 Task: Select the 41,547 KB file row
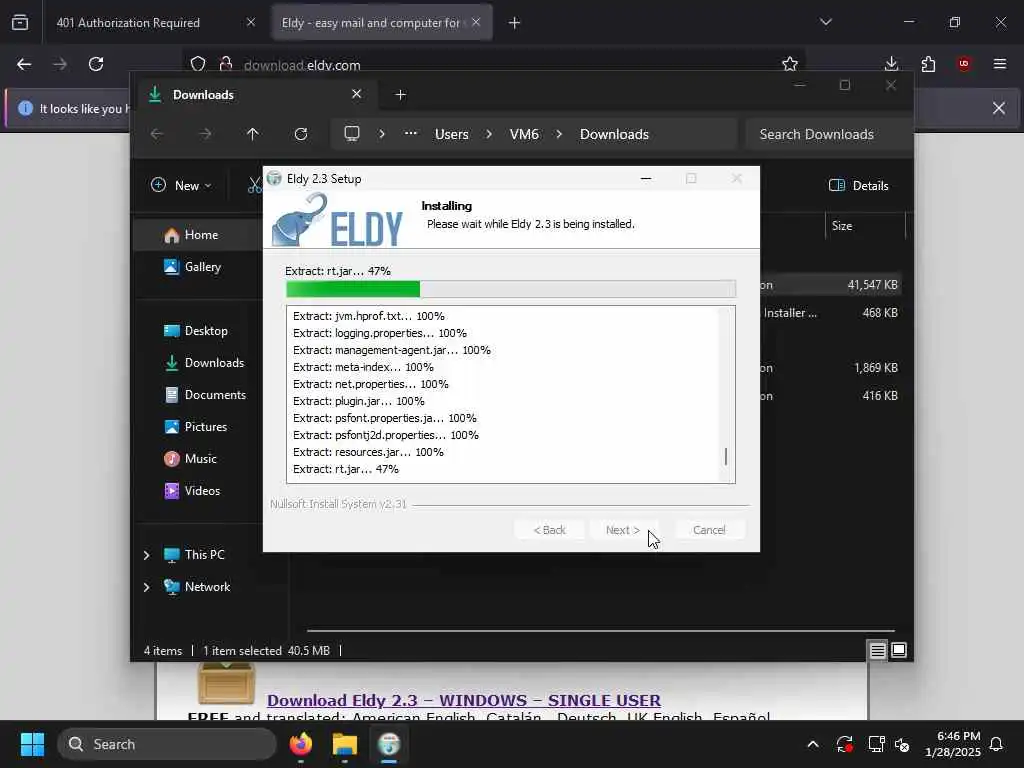pyautogui.click(x=831, y=285)
